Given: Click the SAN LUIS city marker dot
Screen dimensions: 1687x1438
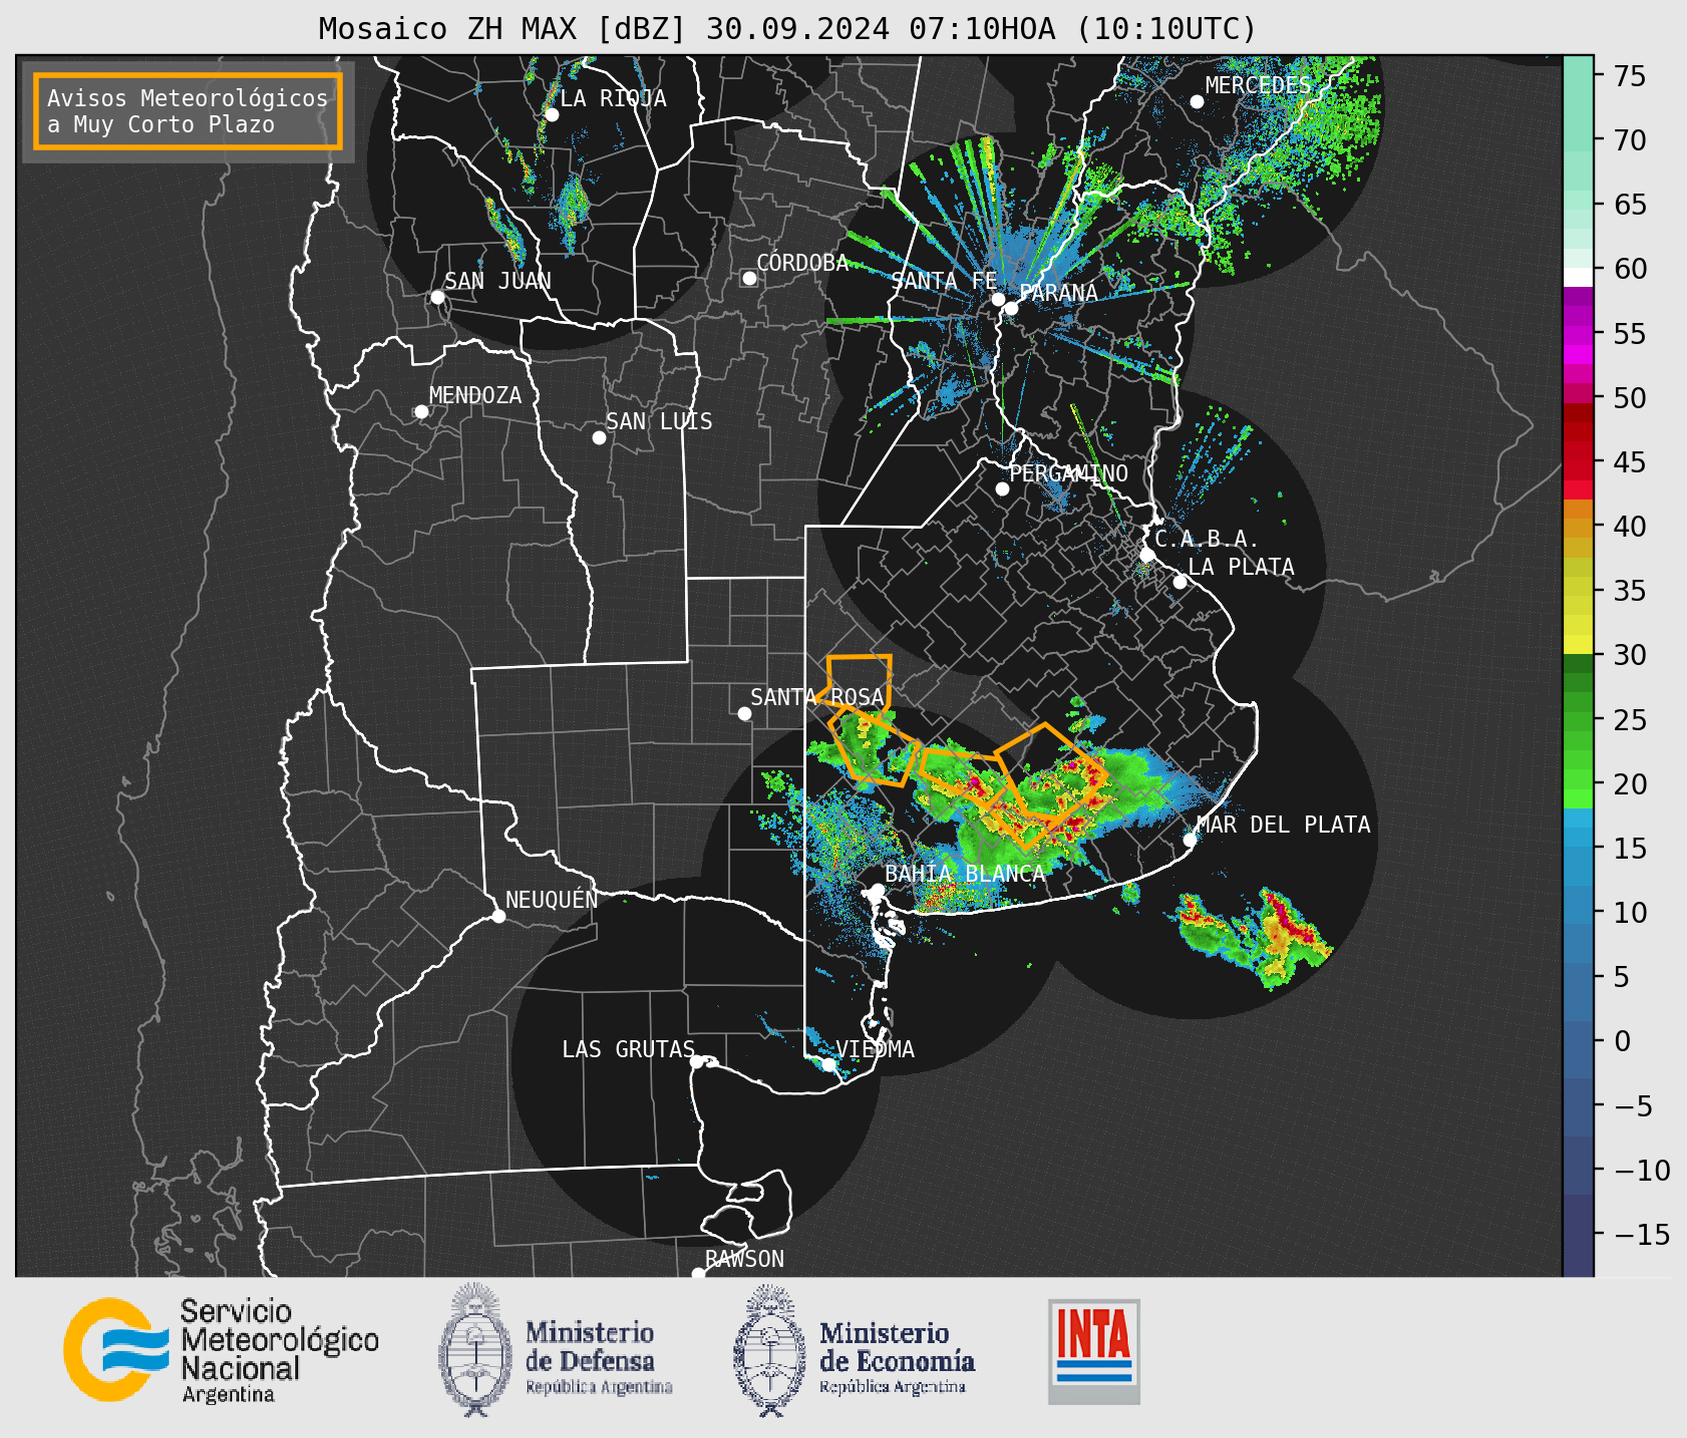Looking at the screenshot, I should (599, 438).
